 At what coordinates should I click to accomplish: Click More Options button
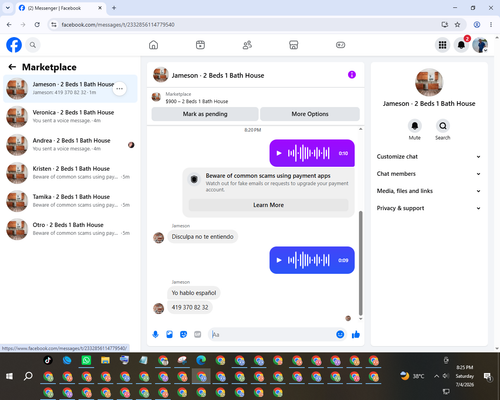310,114
